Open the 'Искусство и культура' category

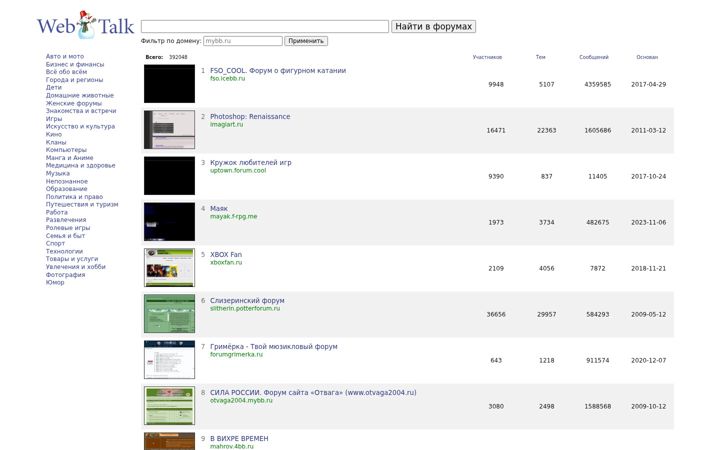click(80, 126)
